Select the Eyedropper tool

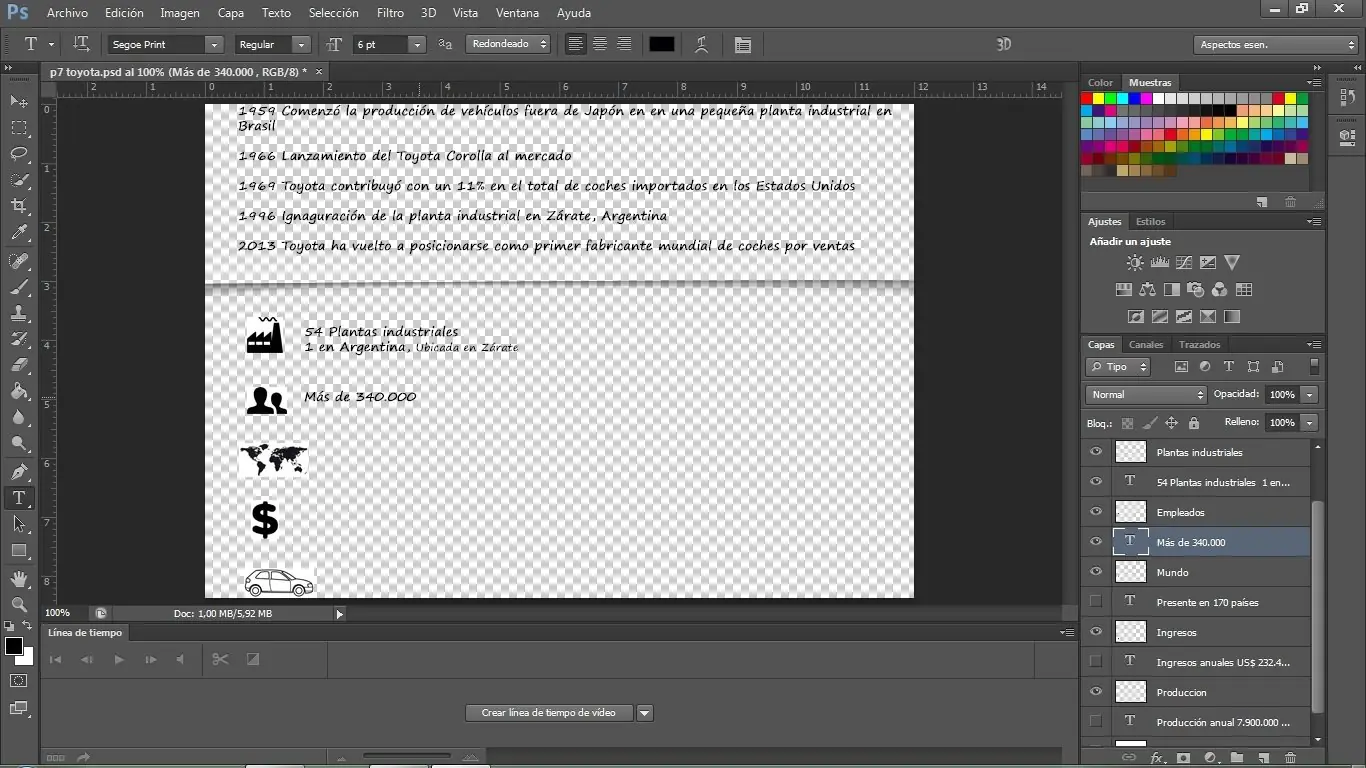coord(19,233)
